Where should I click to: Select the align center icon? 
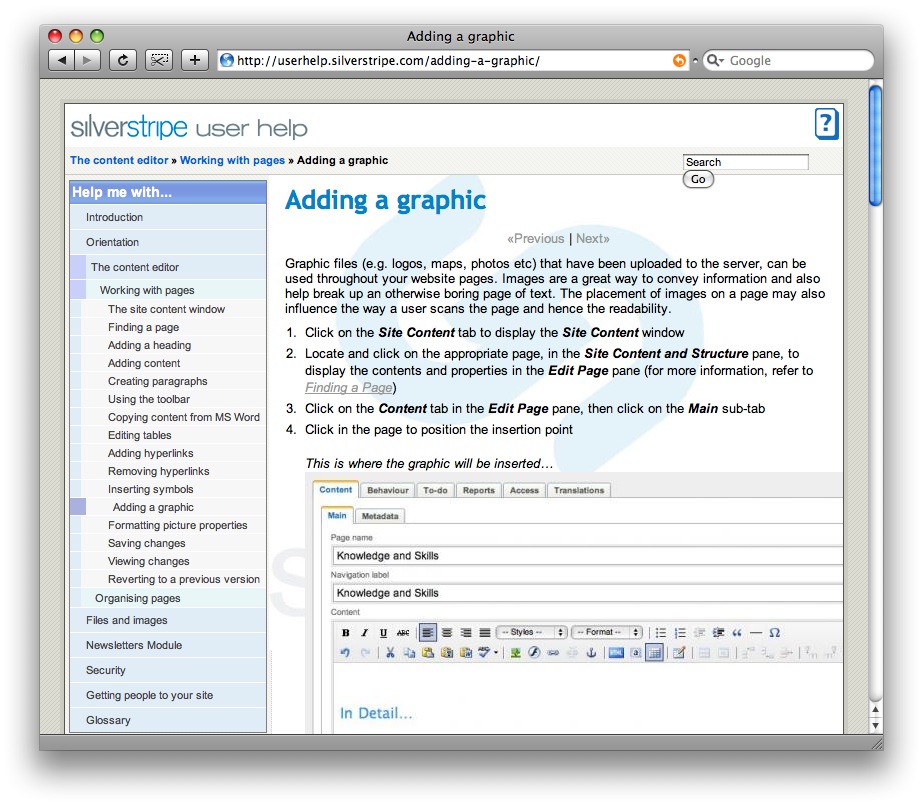tap(445, 633)
